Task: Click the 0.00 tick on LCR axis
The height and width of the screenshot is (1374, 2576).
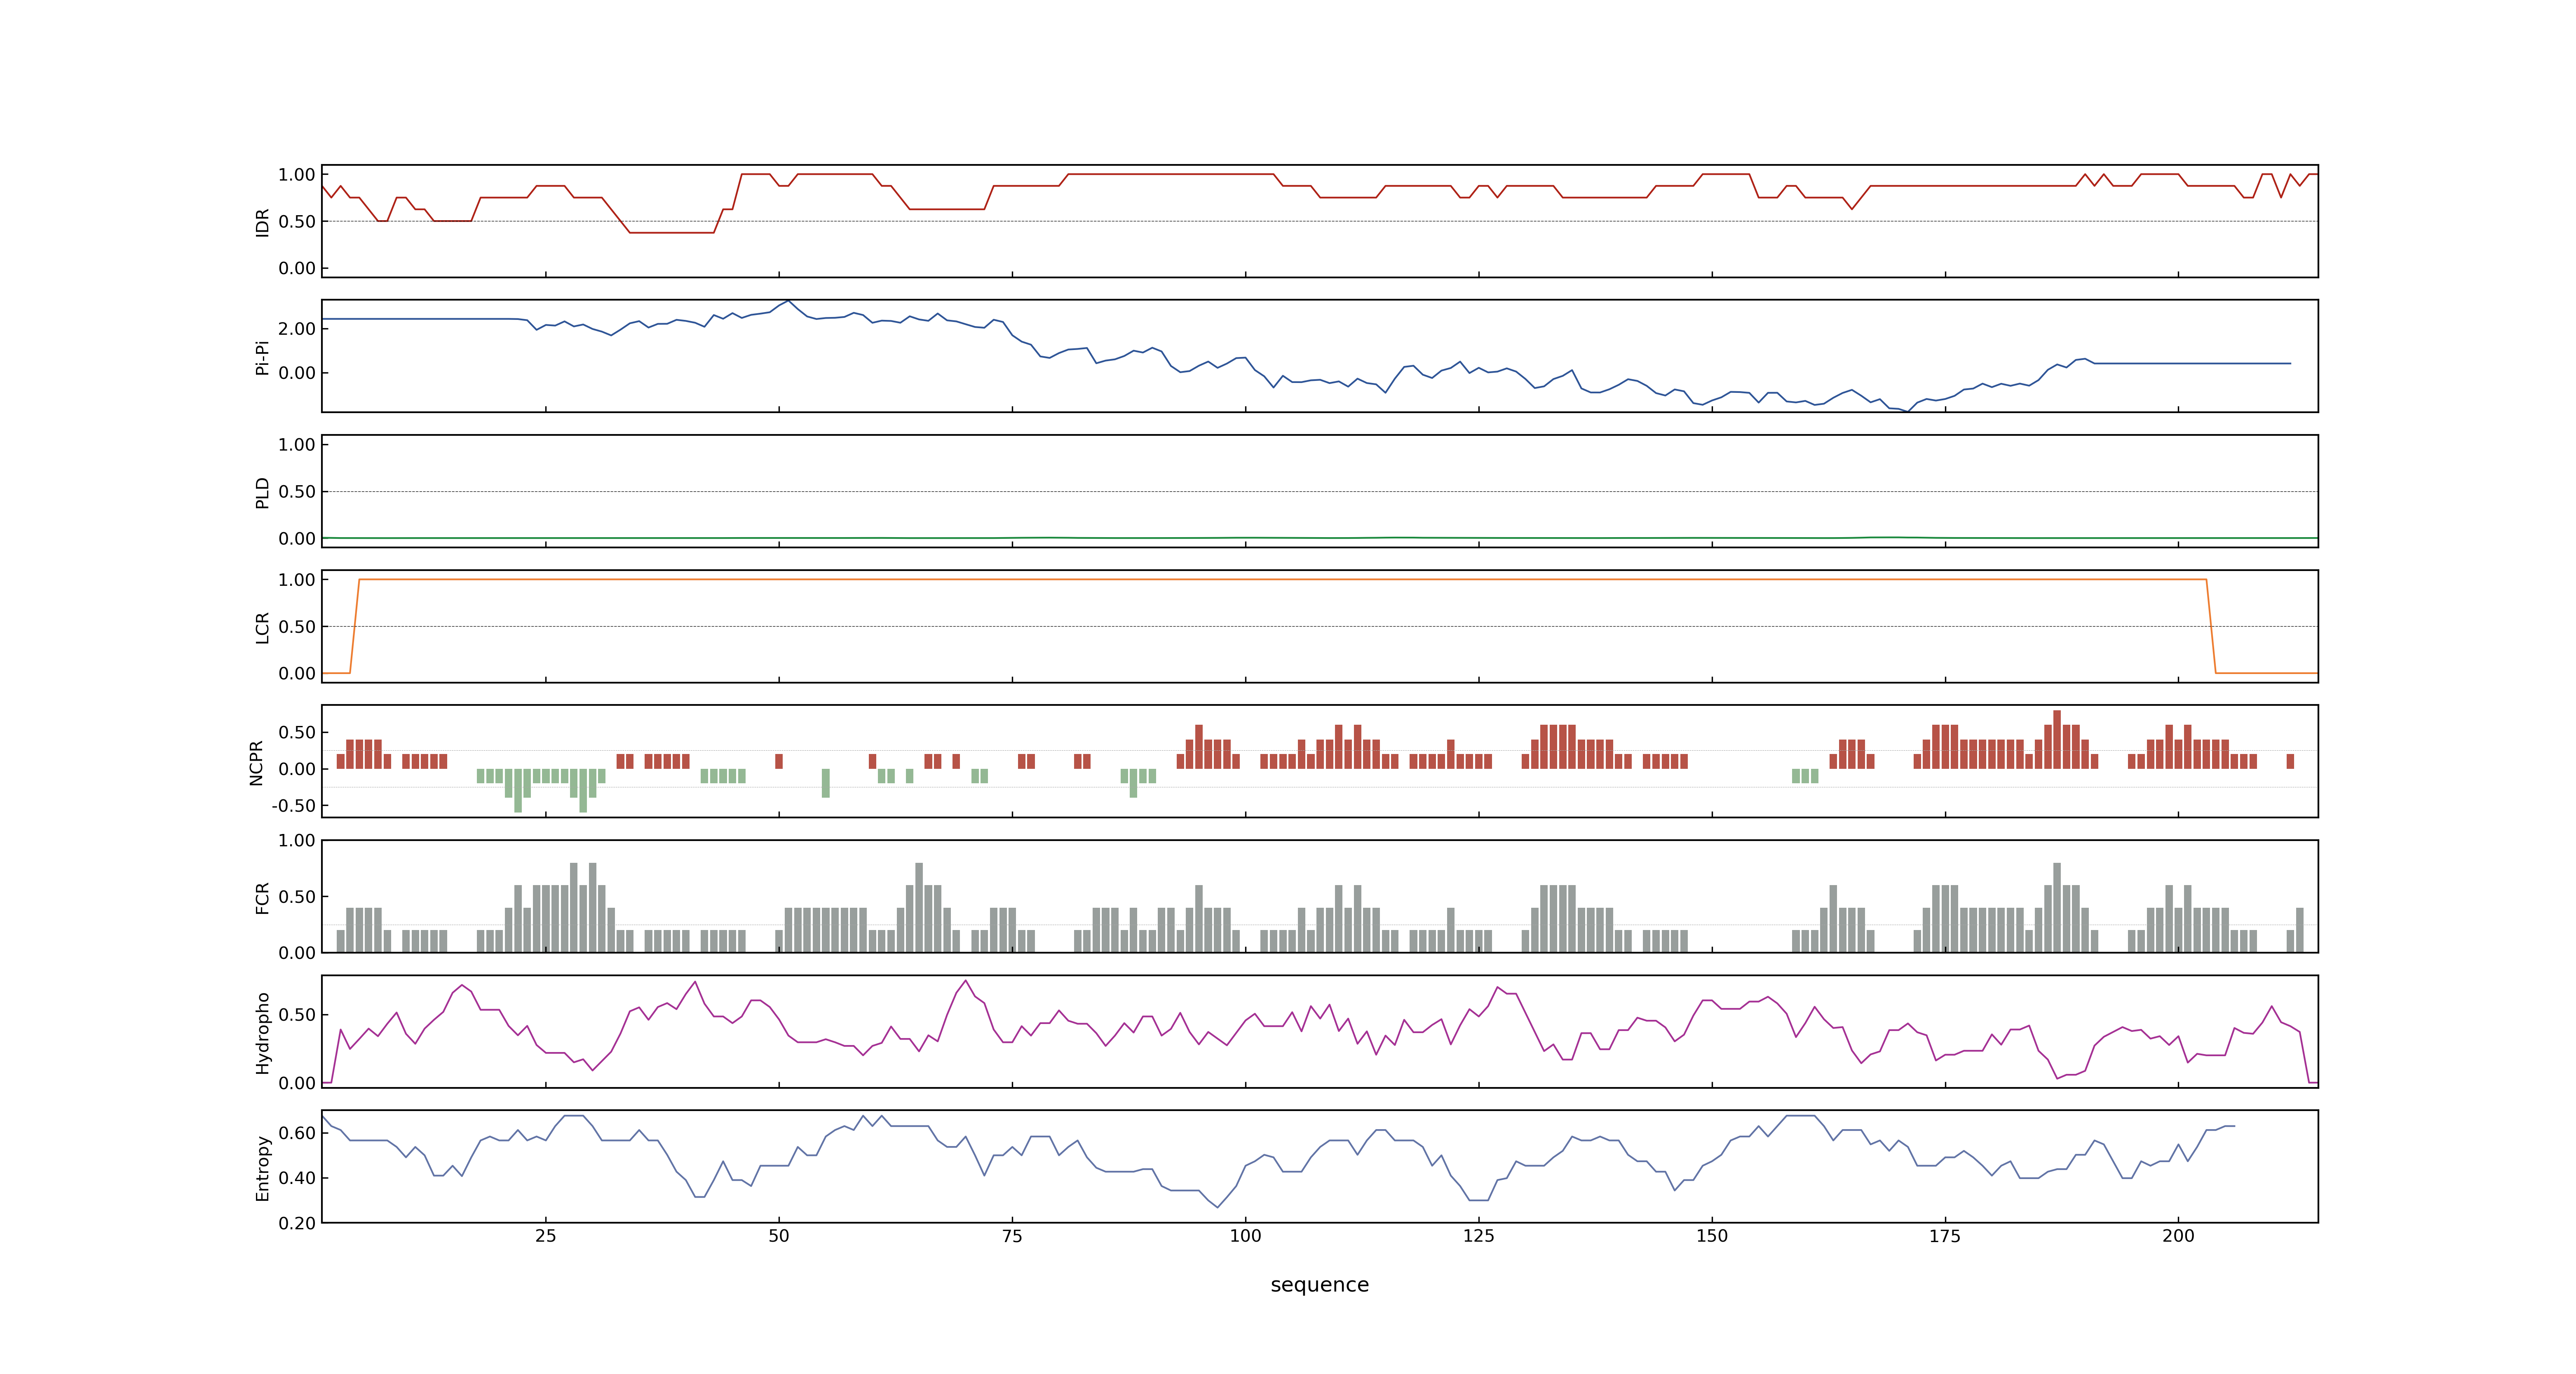Action: pyautogui.click(x=297, y=674)
